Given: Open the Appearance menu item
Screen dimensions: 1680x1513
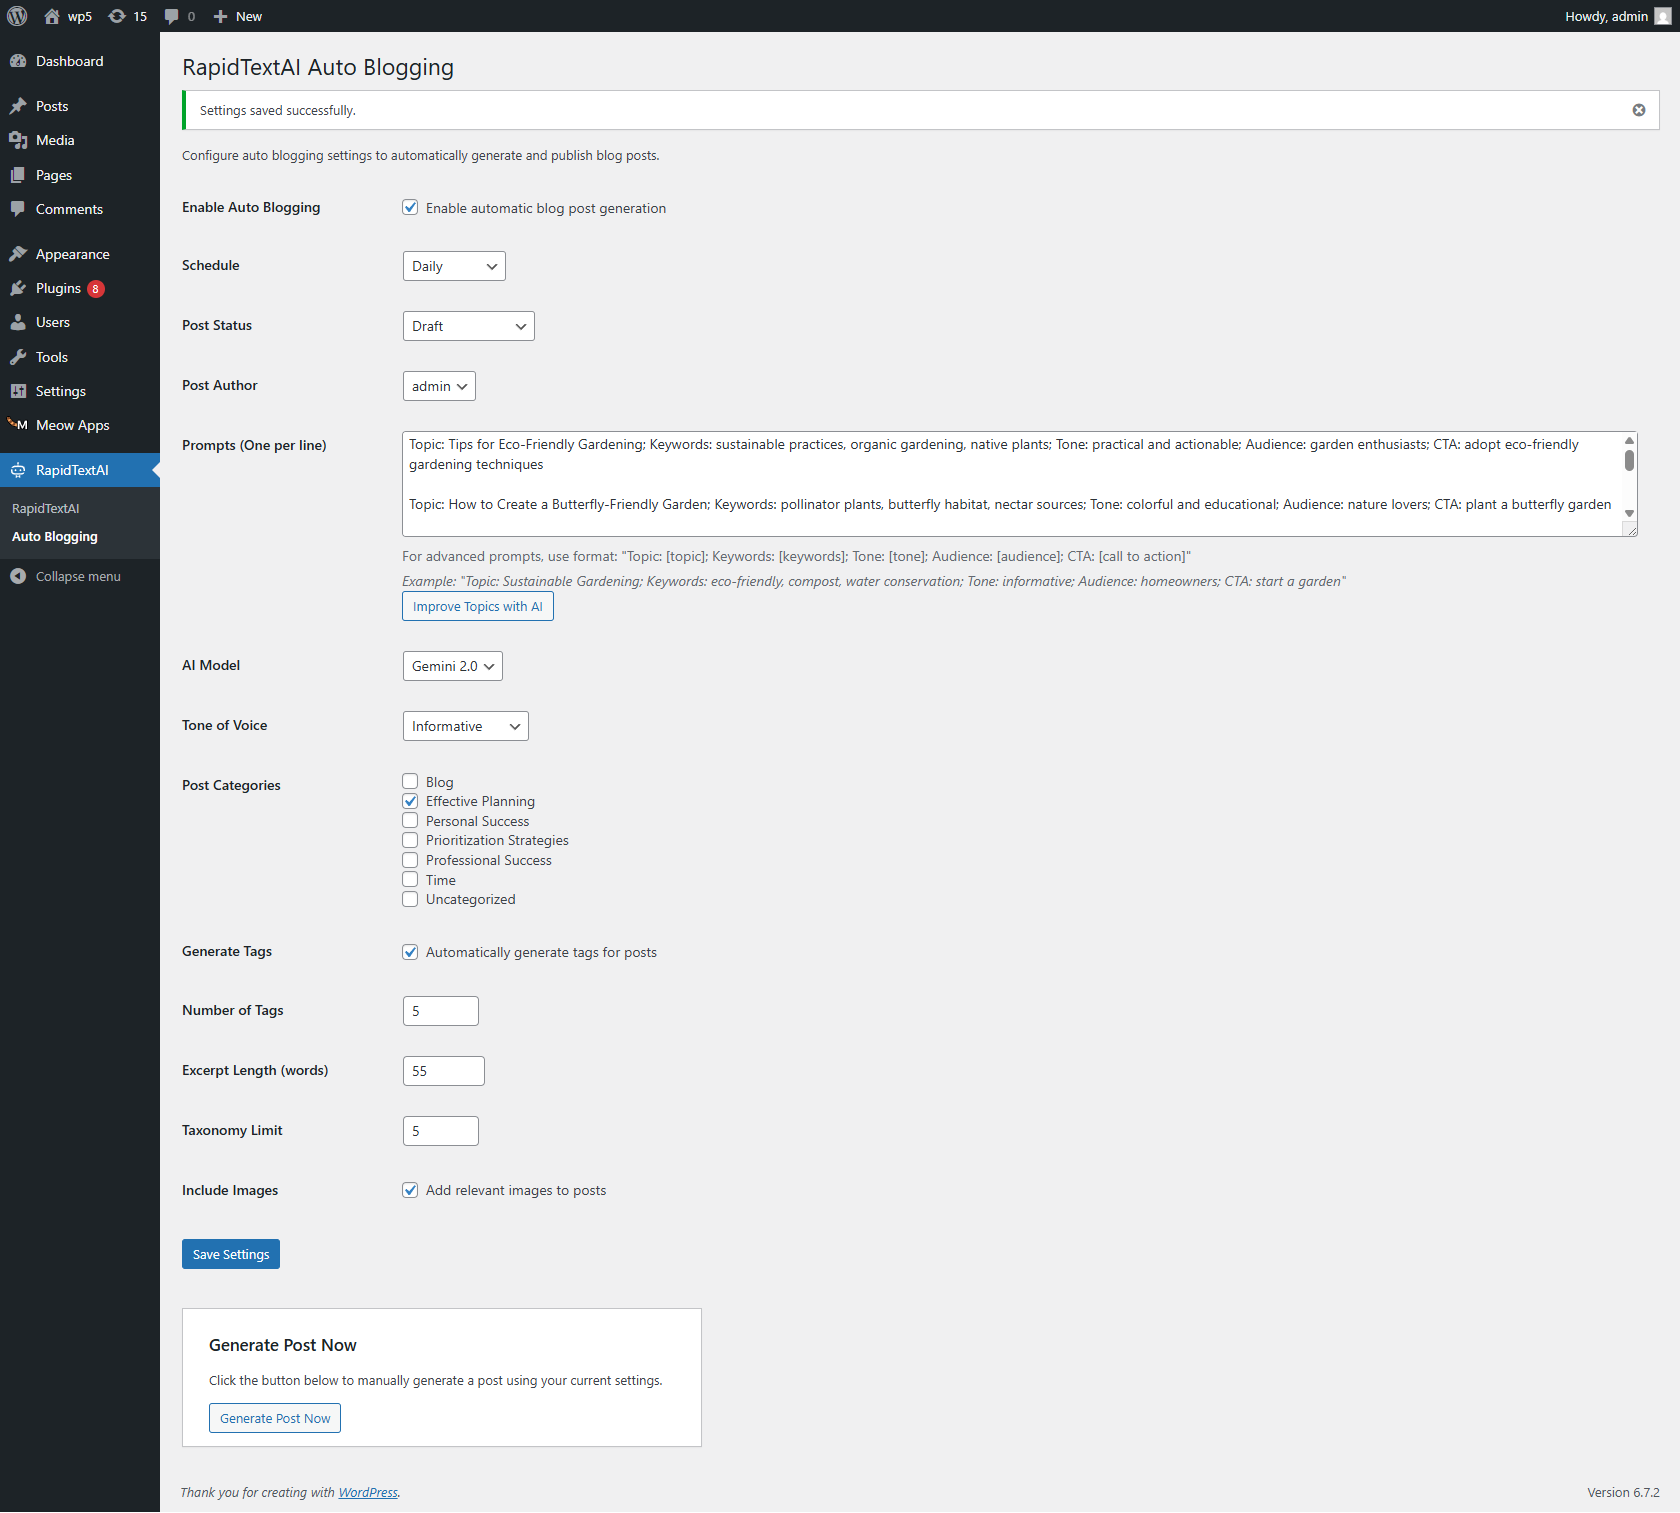Looking at the screenshot, I should 80,254.
